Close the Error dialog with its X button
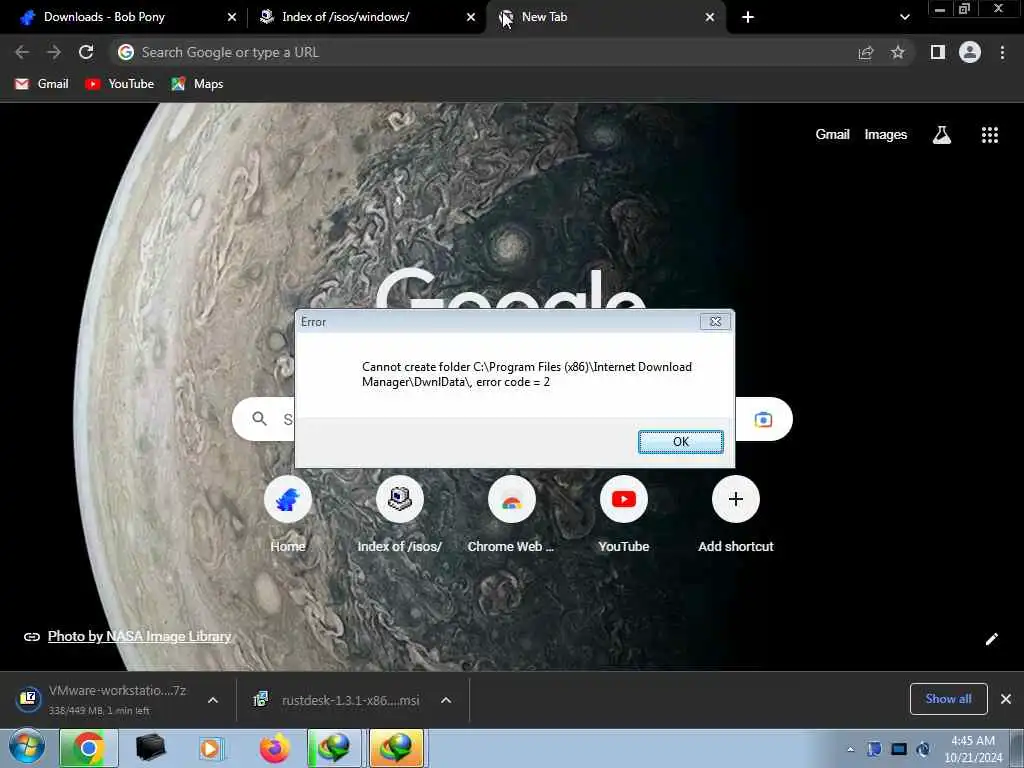Screen dimensions: 1024x768 [x=715, y=321]
